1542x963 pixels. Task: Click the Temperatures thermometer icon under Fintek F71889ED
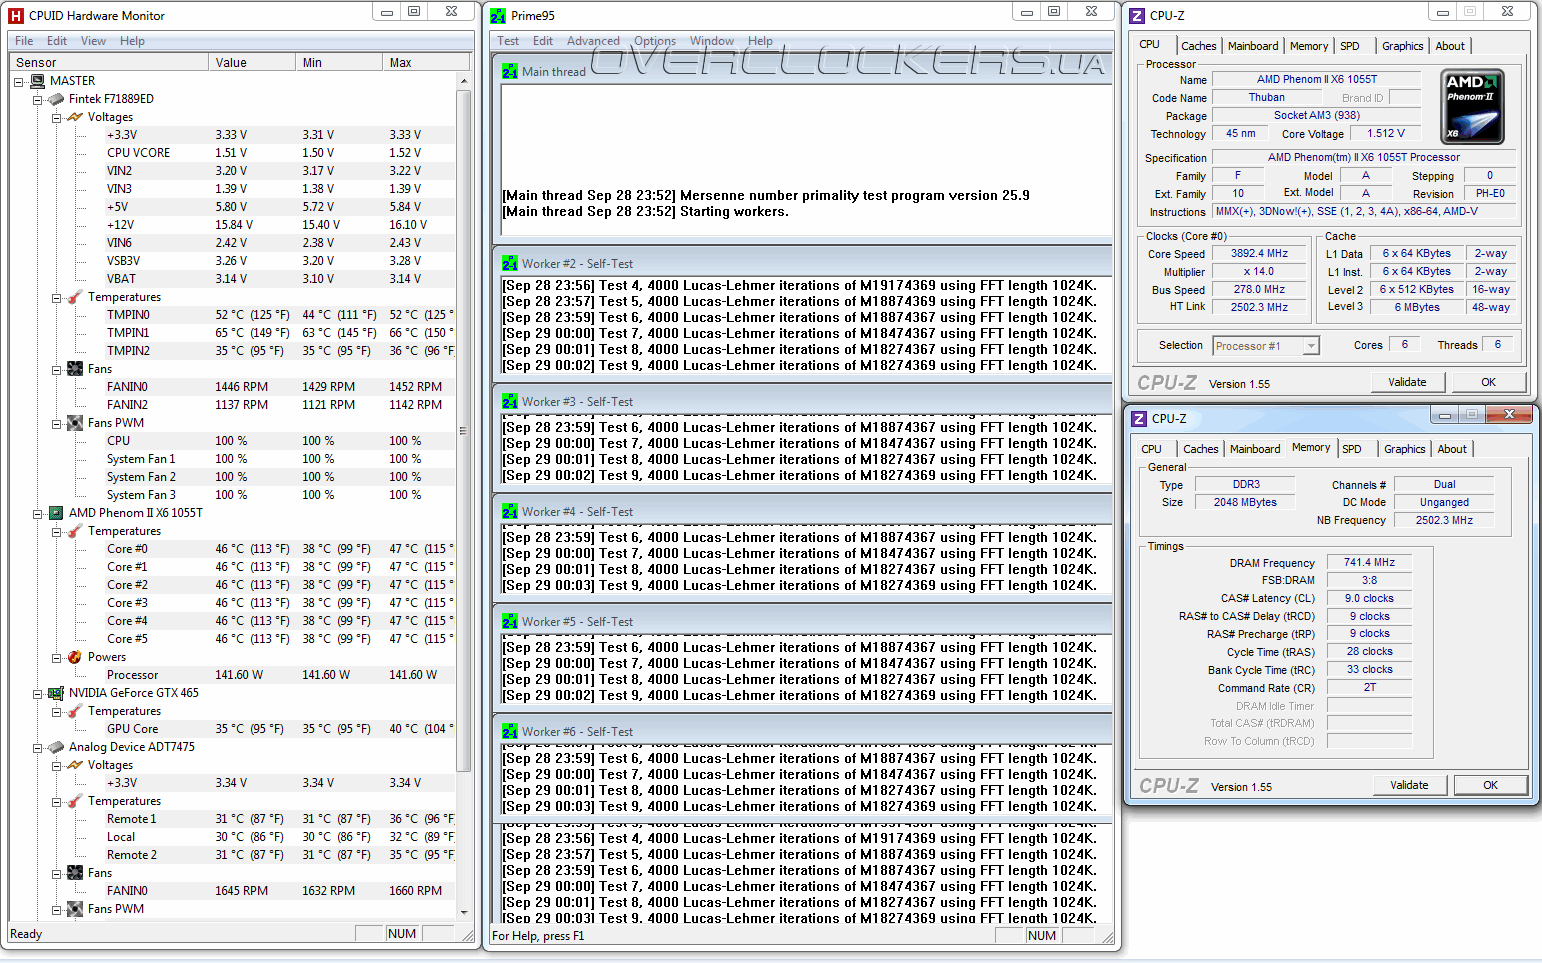coord(75,297)
